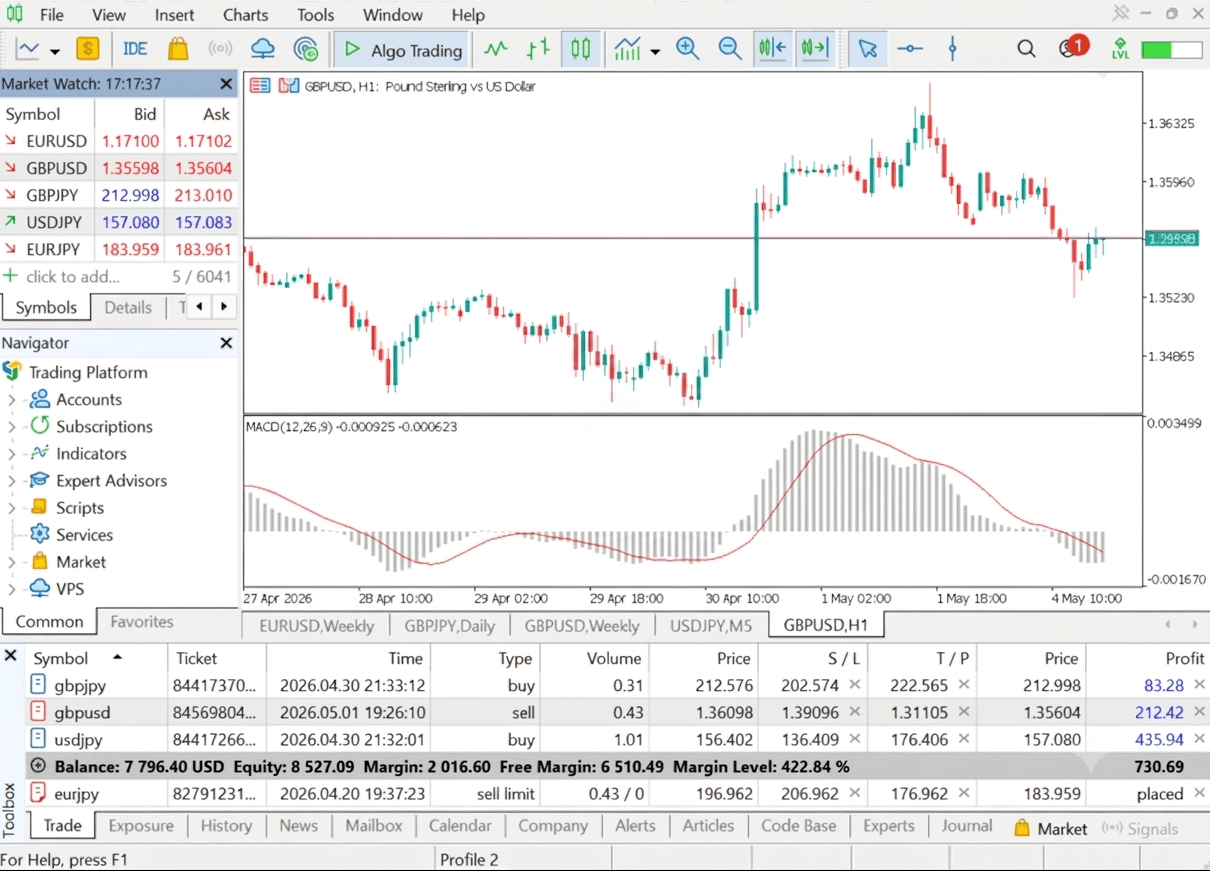Select candlestick chart mode

click(581, 49)
